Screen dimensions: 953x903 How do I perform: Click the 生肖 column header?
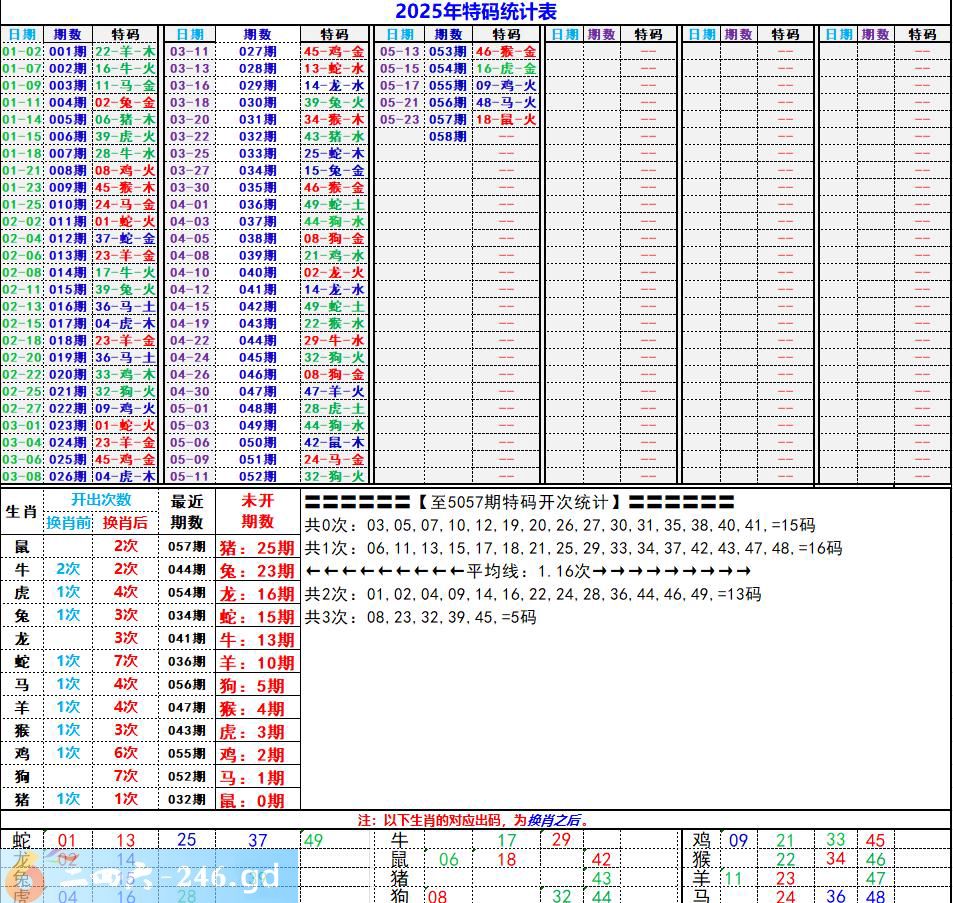(x=21, y=511)
